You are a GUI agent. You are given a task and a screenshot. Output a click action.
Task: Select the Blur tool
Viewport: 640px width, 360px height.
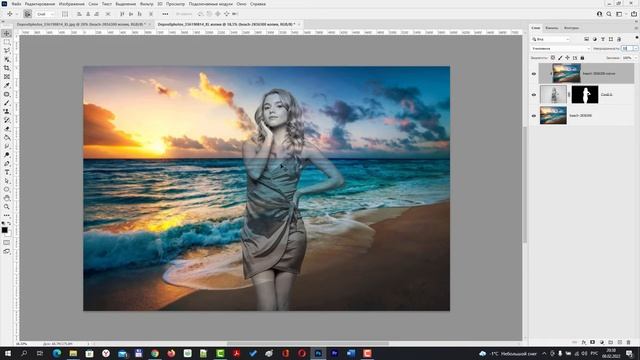point(7,146)
